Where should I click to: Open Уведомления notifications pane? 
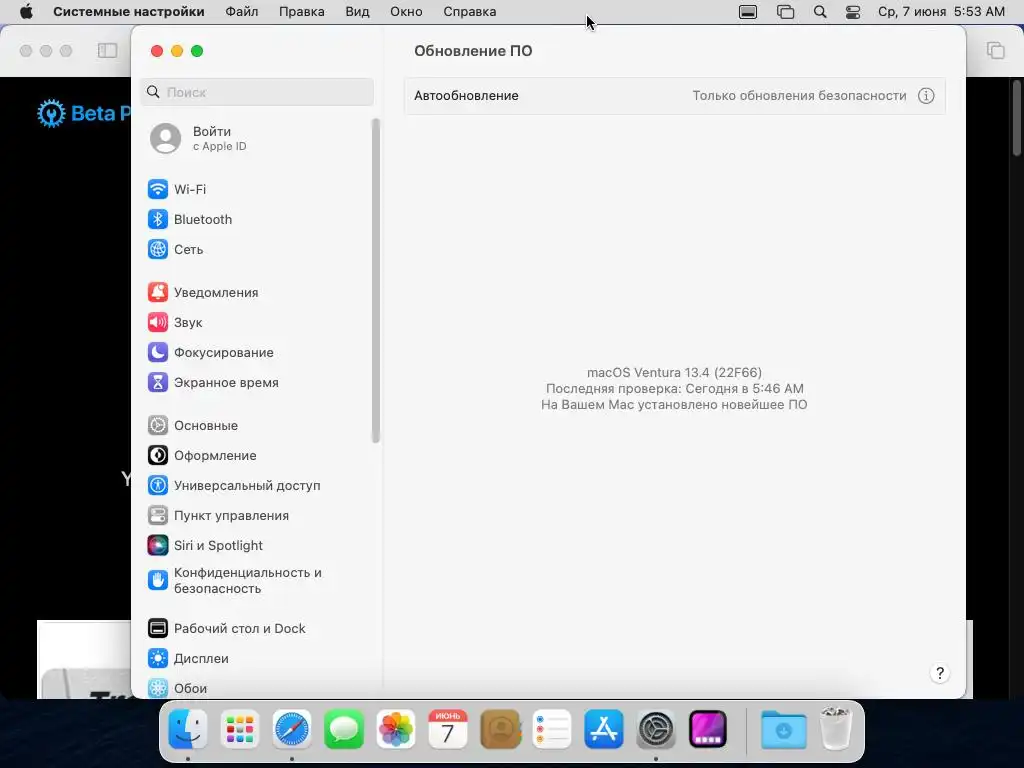[x=202, y=293]
